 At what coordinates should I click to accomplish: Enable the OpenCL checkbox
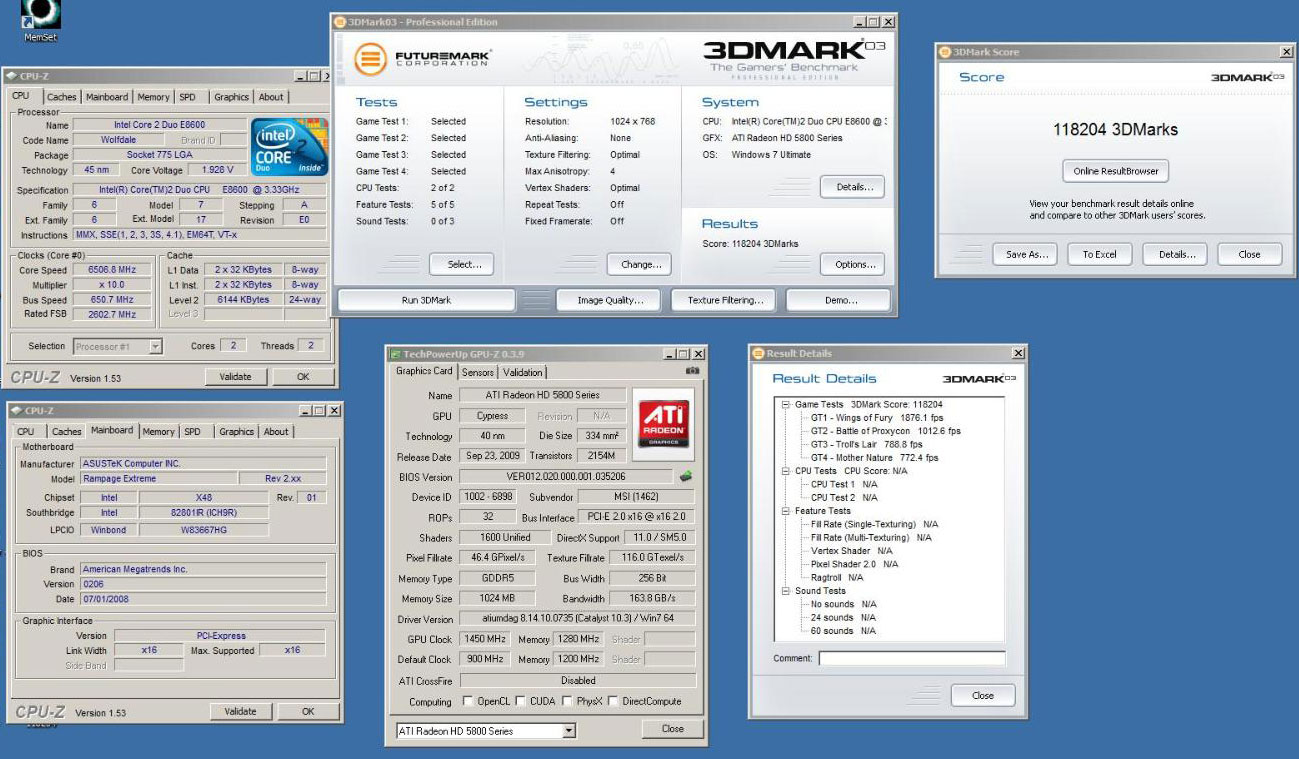click(468, 702)
